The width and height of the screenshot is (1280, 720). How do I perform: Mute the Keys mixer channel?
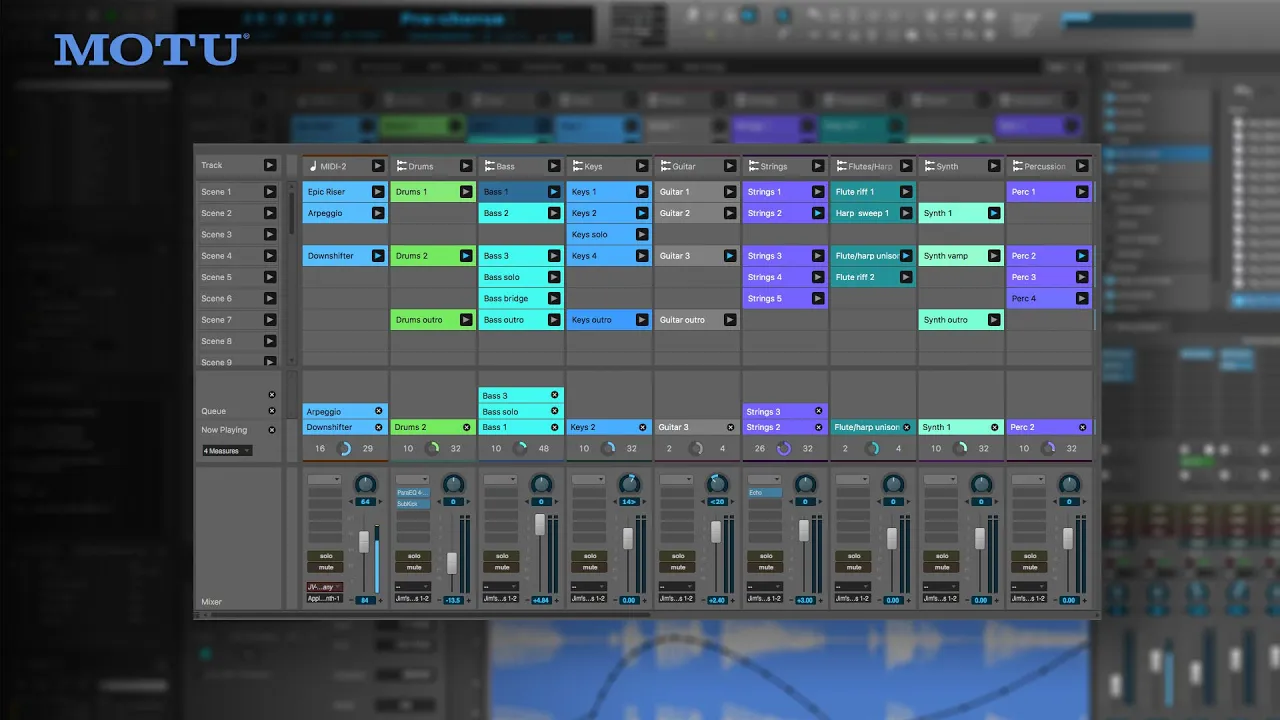coord(590,567)
